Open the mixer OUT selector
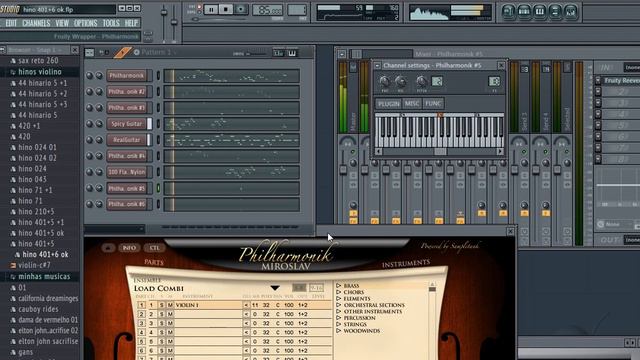 (632, 240)
